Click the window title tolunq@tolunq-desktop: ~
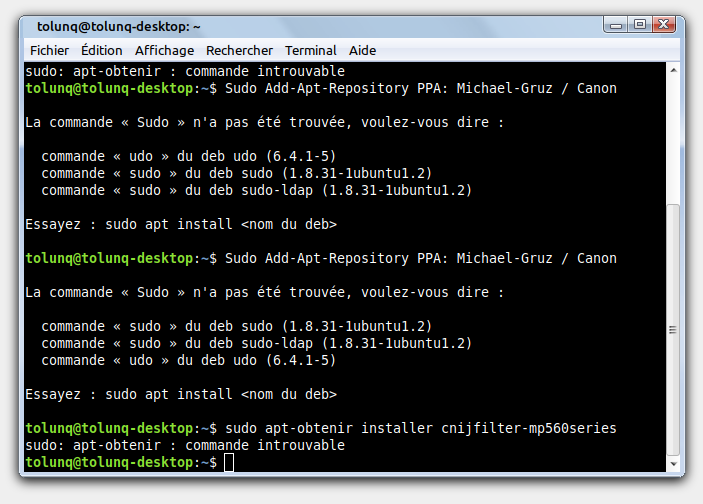703x504 pixels. (x=119, y=27)
